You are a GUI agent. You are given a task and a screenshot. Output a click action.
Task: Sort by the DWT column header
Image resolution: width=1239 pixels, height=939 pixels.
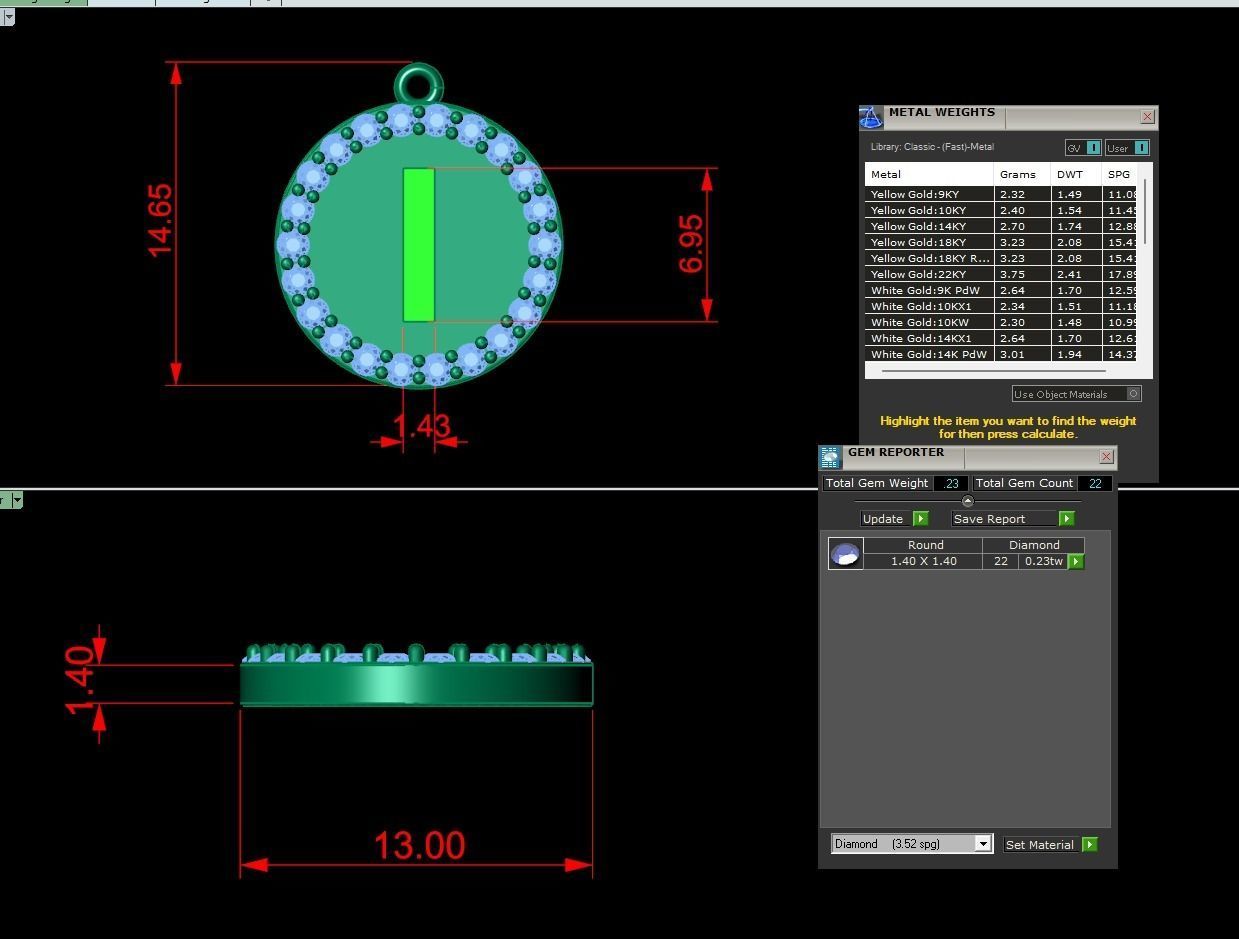click(1076, 174)
